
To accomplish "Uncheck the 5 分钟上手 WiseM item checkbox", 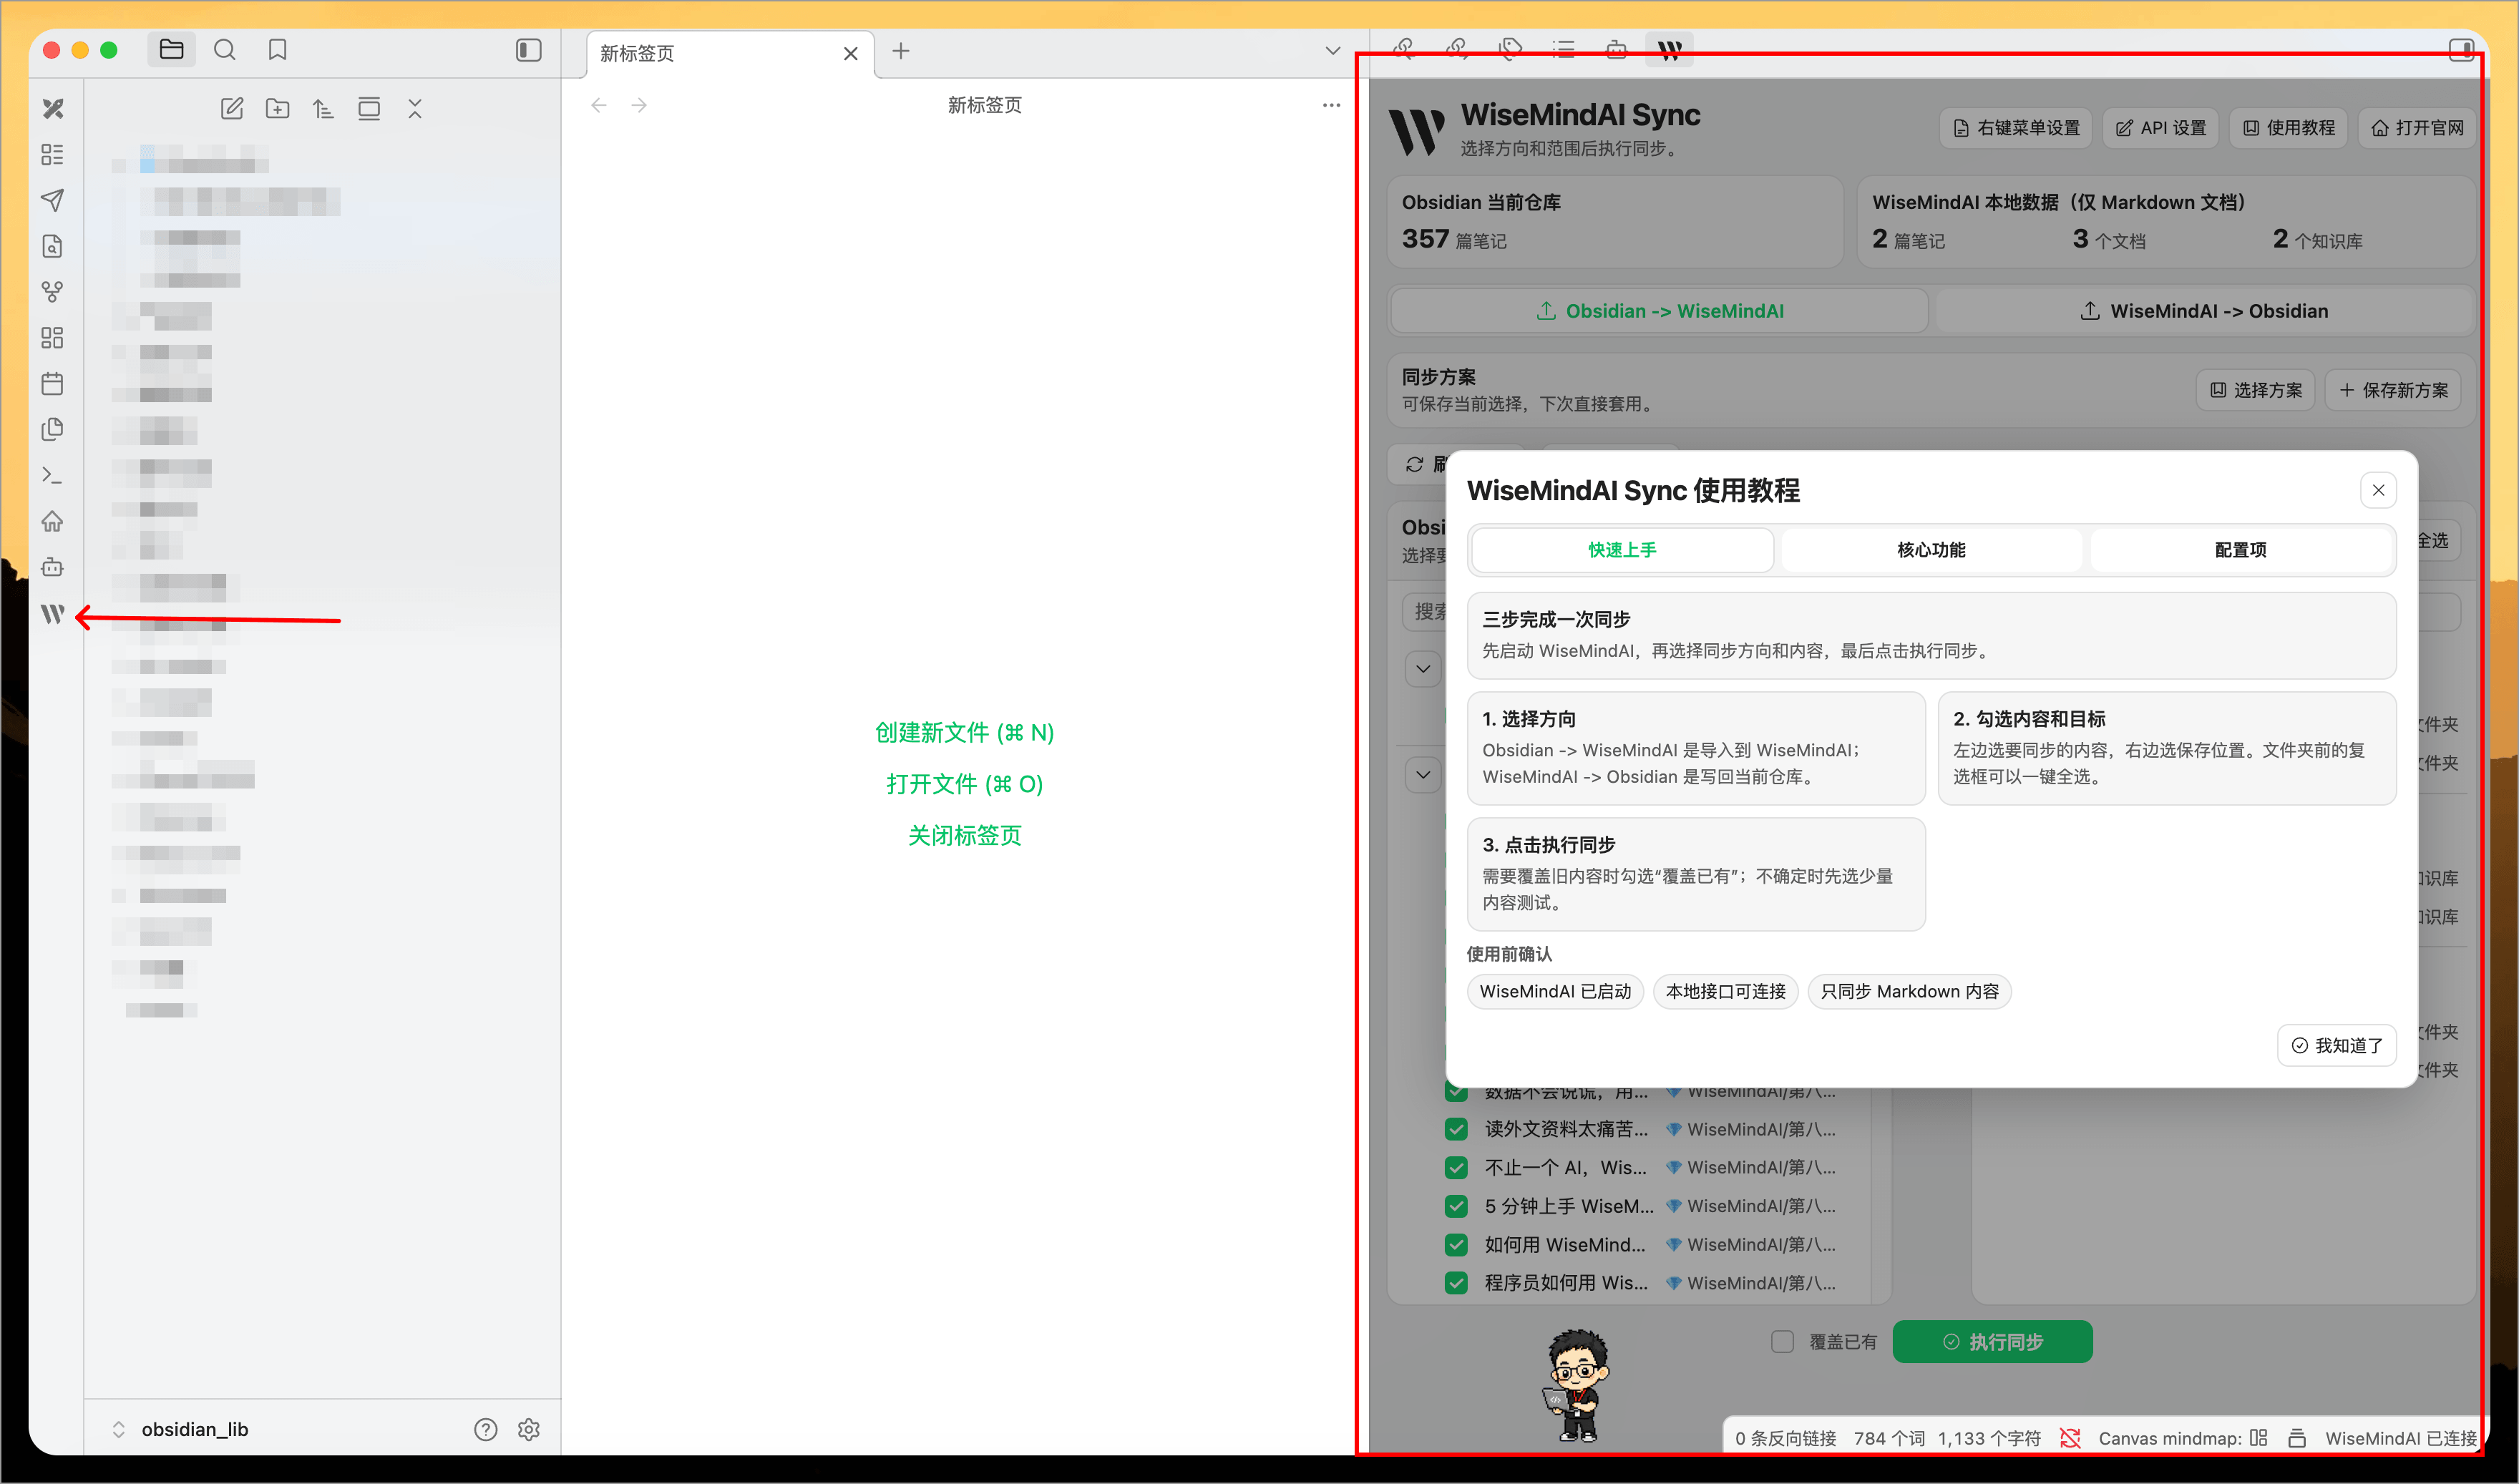I will pos(1457,1206).
